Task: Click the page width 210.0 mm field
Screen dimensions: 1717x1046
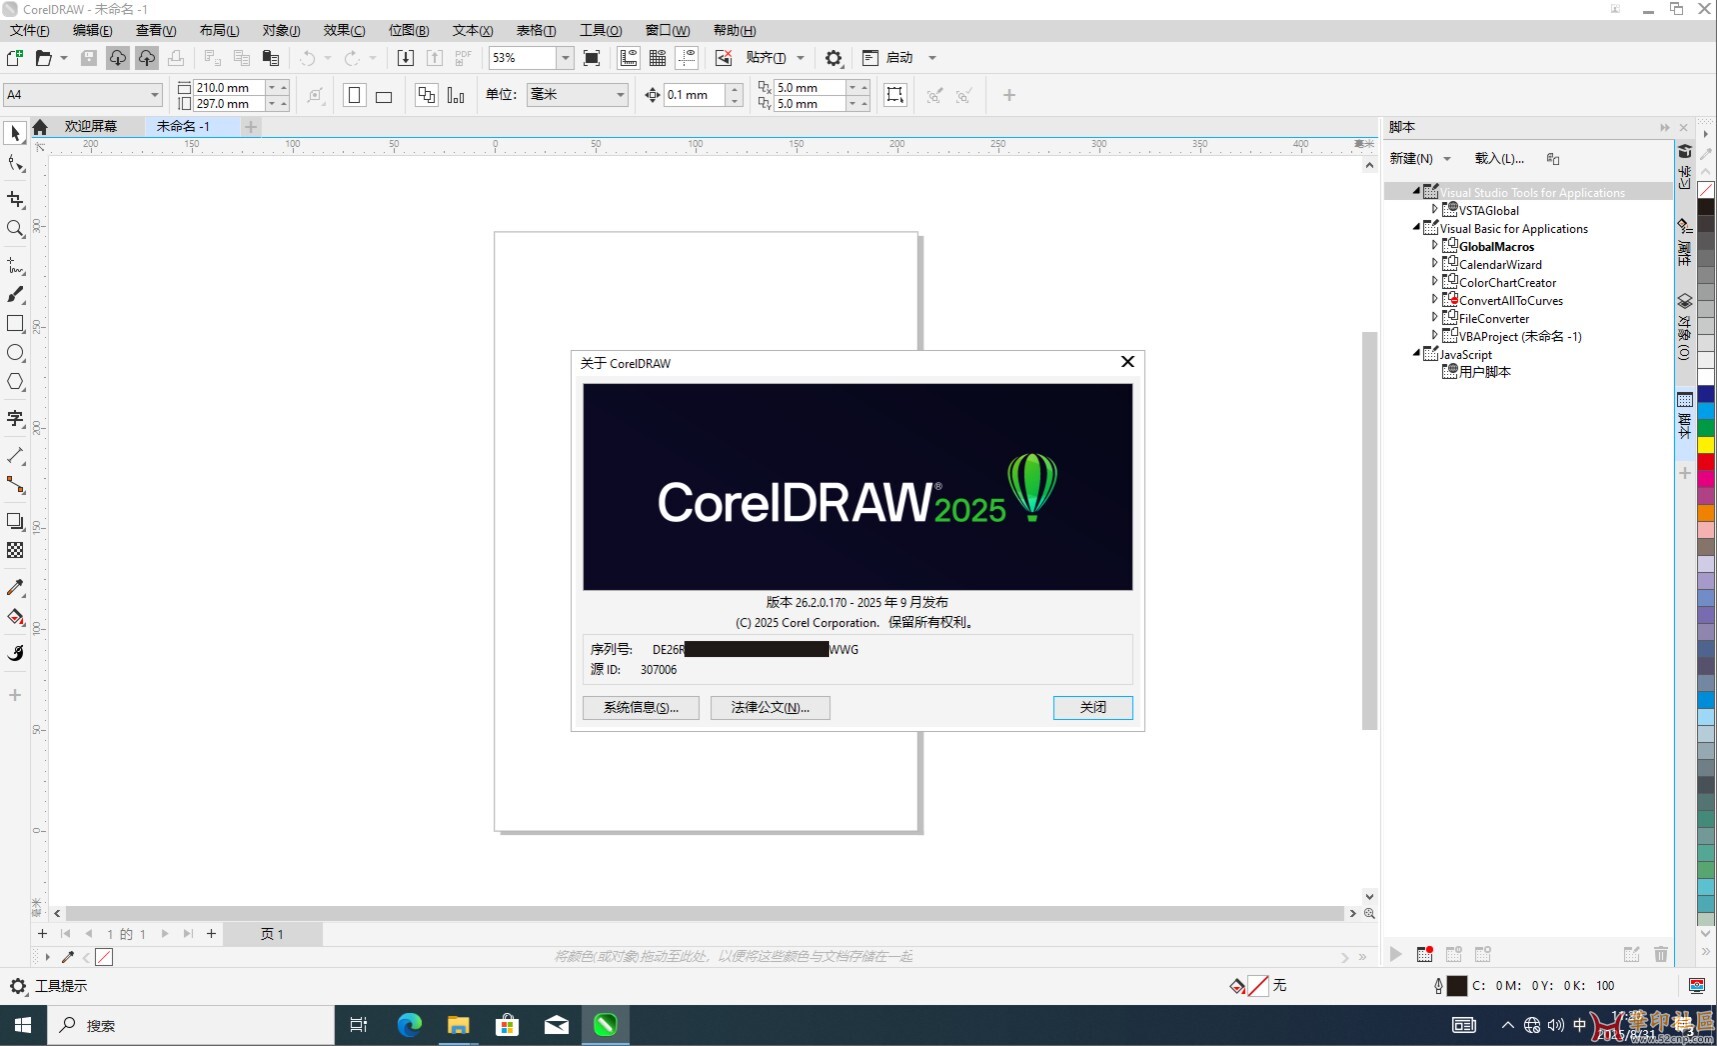Action: (229, 87)
